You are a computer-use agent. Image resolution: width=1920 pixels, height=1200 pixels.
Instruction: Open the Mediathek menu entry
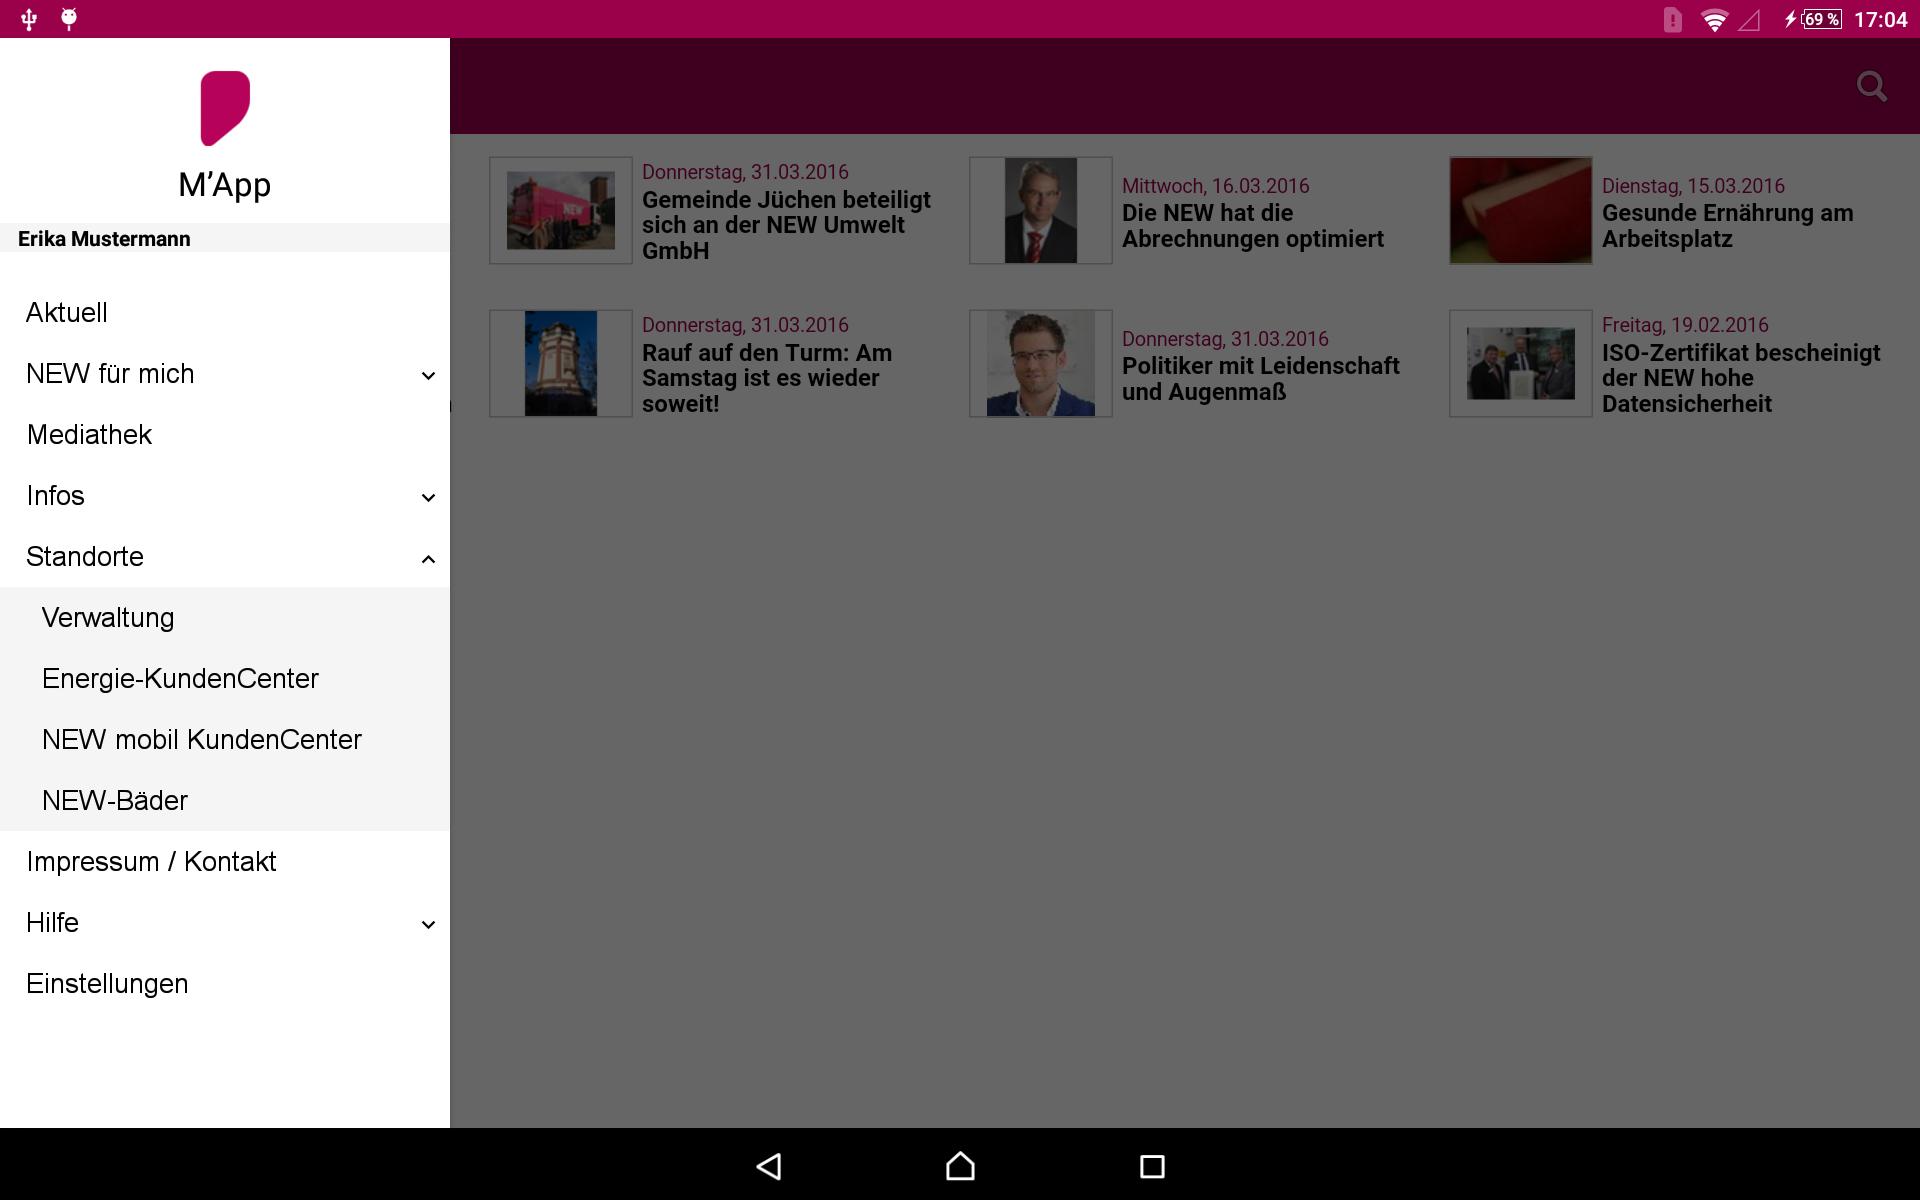coord(89,435)
